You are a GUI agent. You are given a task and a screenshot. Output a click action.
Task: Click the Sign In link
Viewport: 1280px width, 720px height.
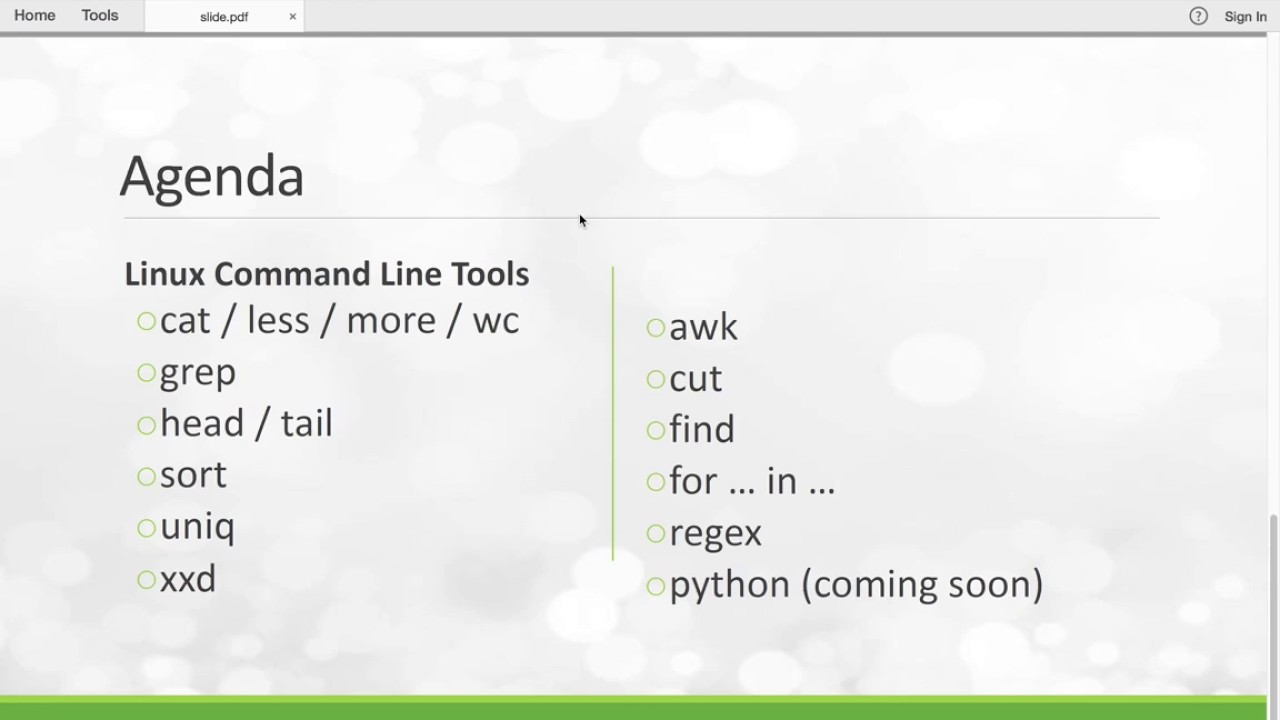1245,17
